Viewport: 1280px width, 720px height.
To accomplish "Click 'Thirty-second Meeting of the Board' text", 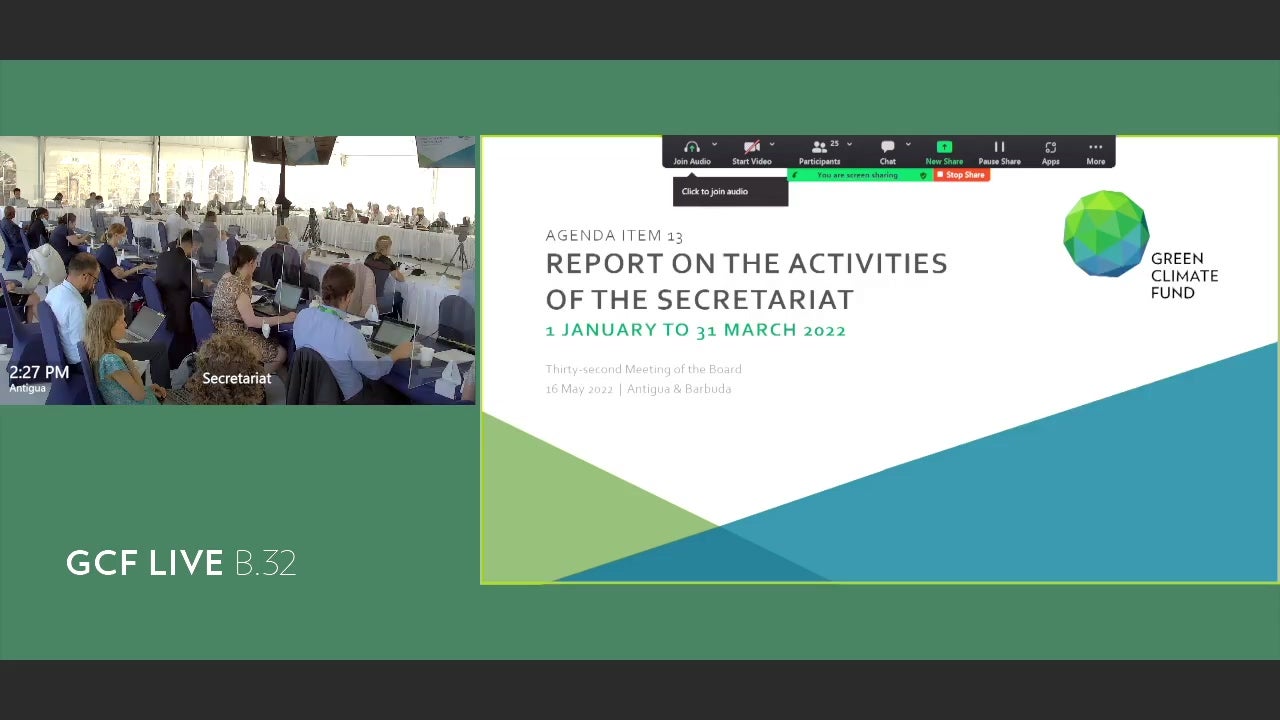I will 643,369.
